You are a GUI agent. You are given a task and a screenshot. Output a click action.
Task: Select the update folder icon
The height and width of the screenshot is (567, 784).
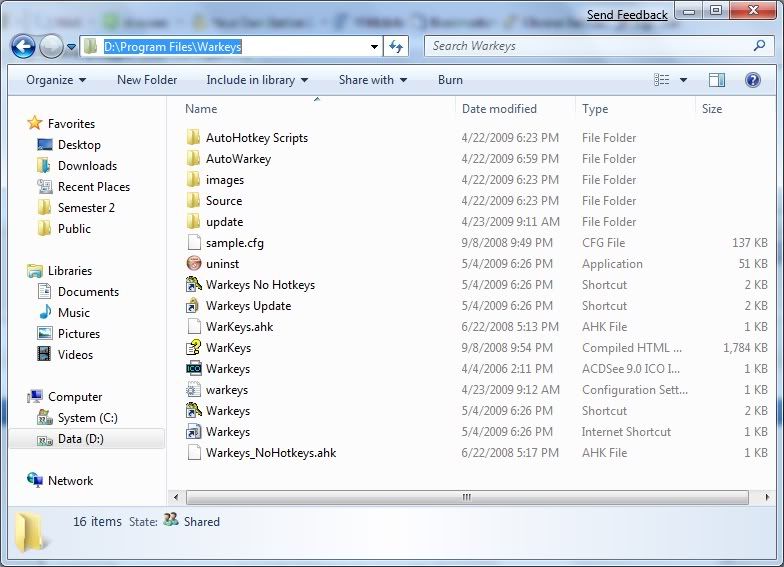pyautogui.click(x=194, y=222)
